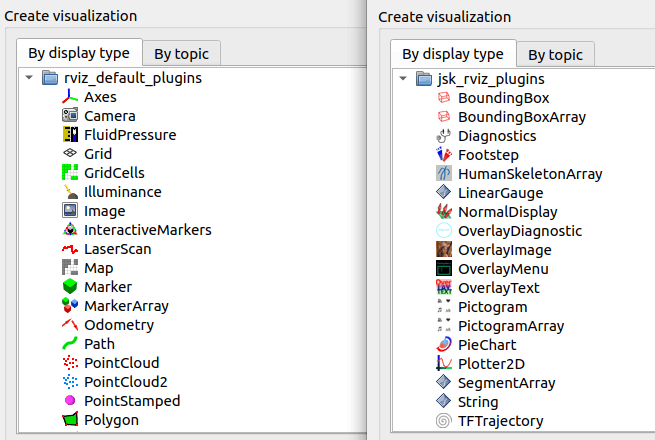Screen dimensions: 655x440
Task: Choose the 'Odometry' label text
Action: tap(119, 325)
